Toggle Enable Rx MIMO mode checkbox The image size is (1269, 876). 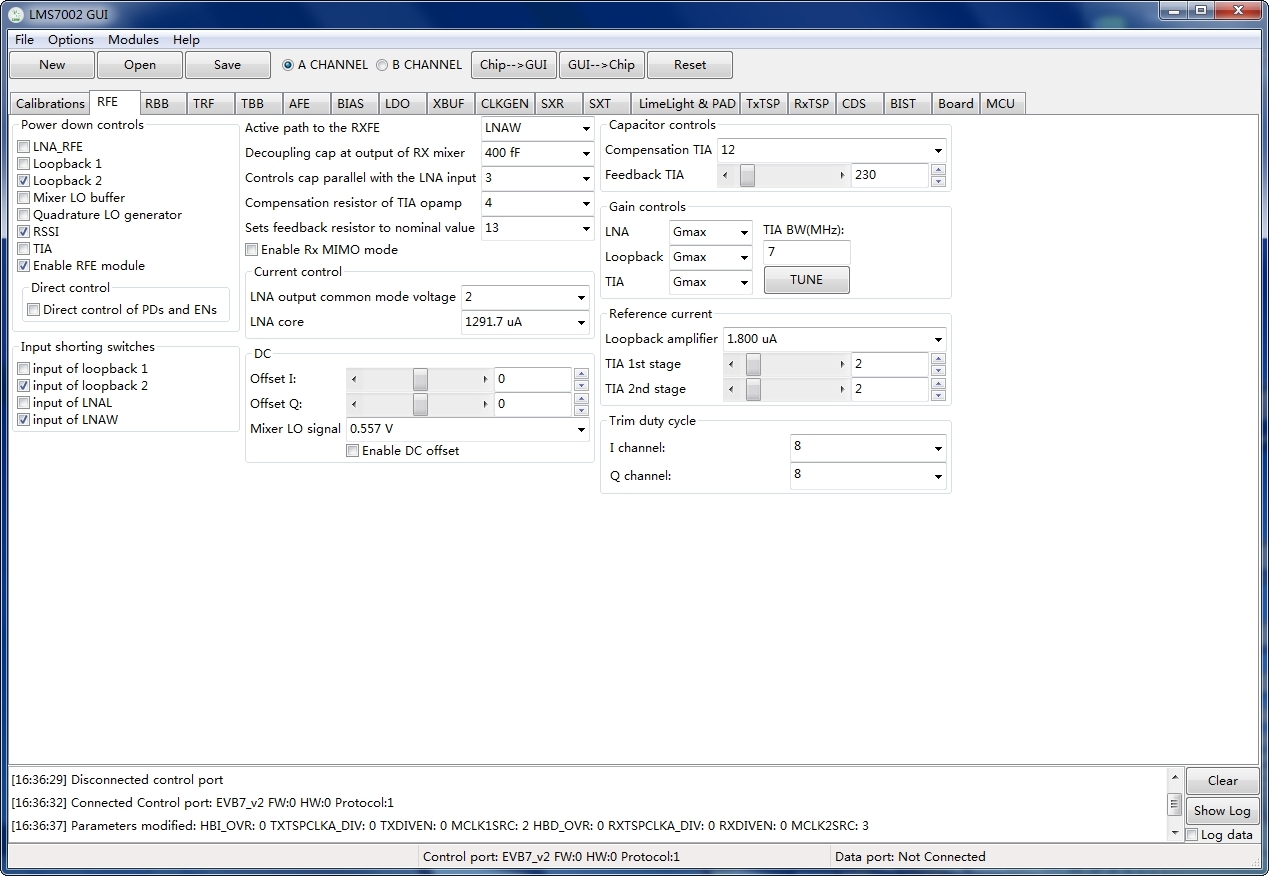click(x=252, y=250)
